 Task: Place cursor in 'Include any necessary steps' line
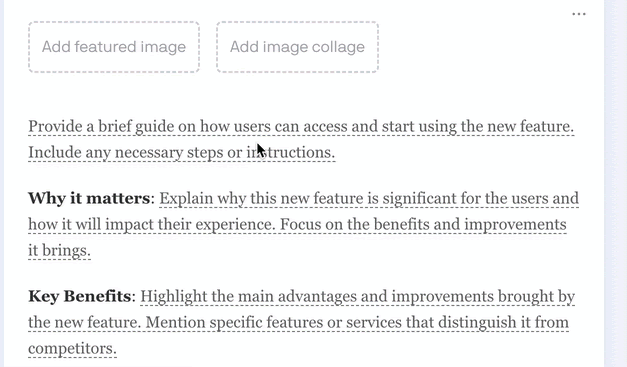click(182, 152)
